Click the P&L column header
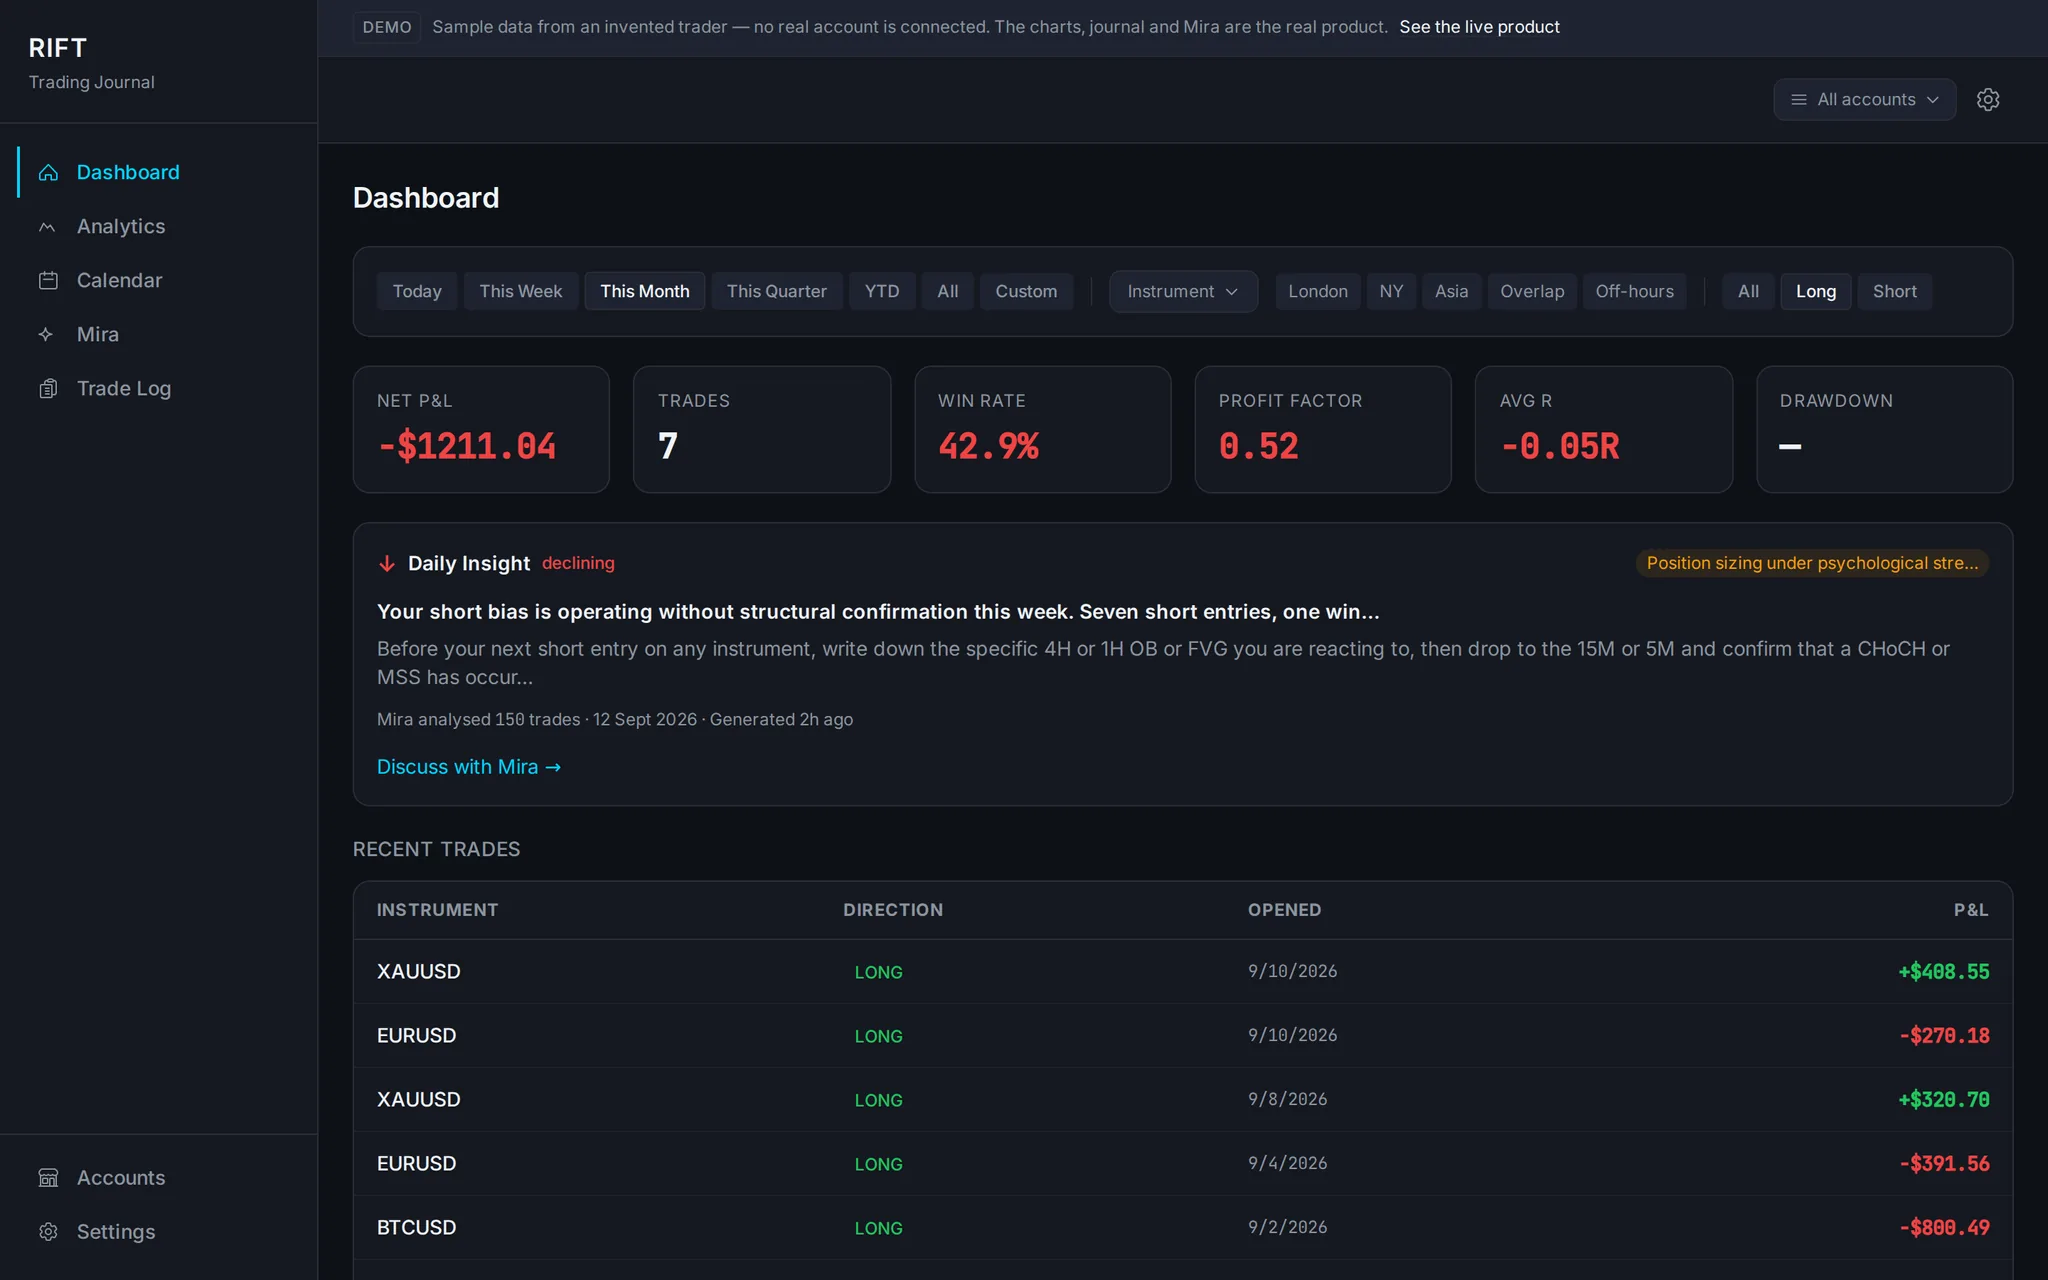Viewport: 2048px width, 1280px height. [x=1971, y=910]
